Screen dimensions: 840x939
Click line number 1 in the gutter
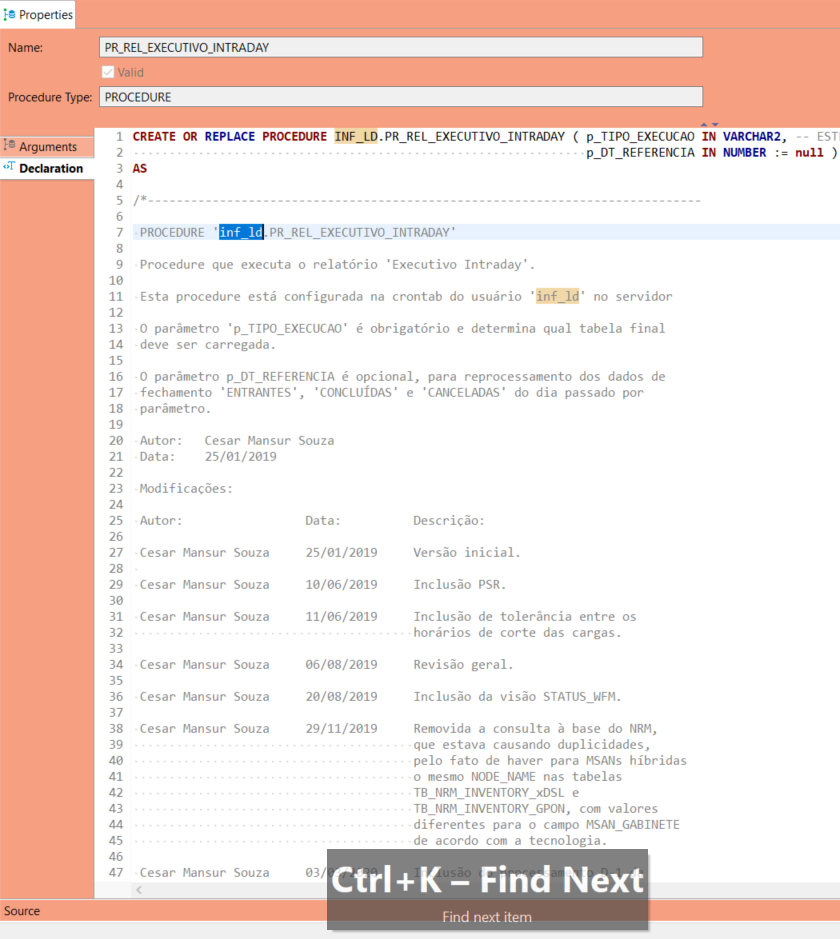(119, 136)
